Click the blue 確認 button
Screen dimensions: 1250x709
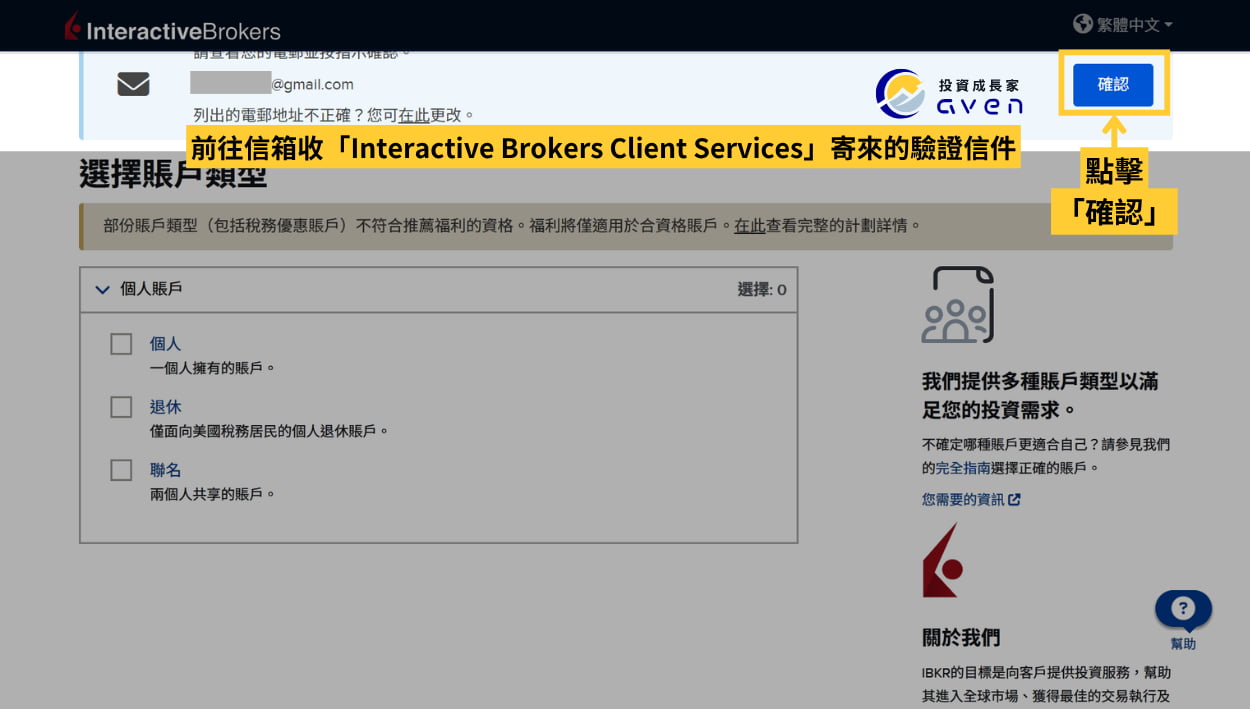1113,85
